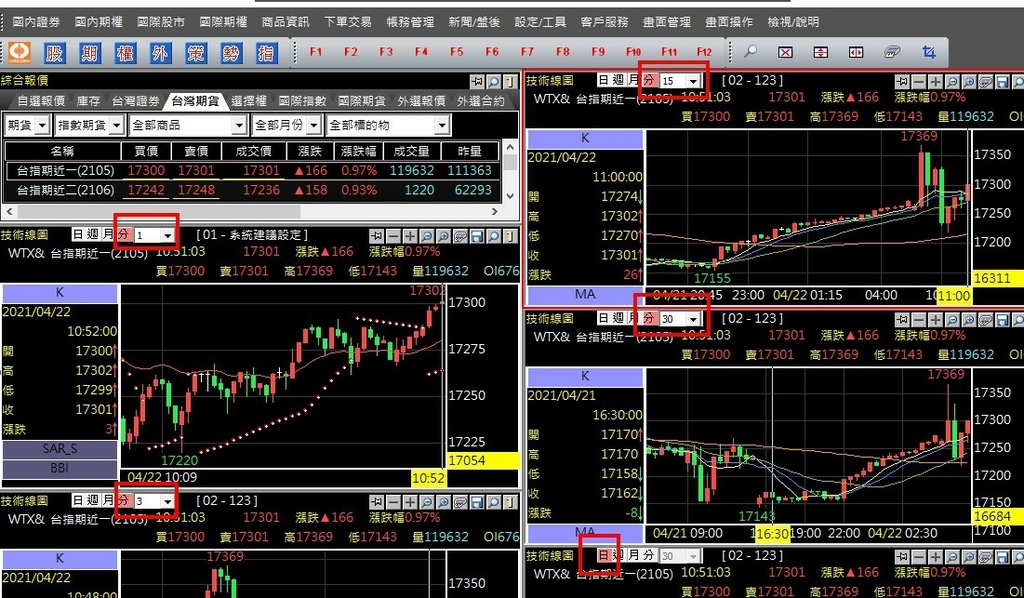Save the 3-minute chart with disk icon
Viewport: 1024px width, 598px height.
point(477,501)
